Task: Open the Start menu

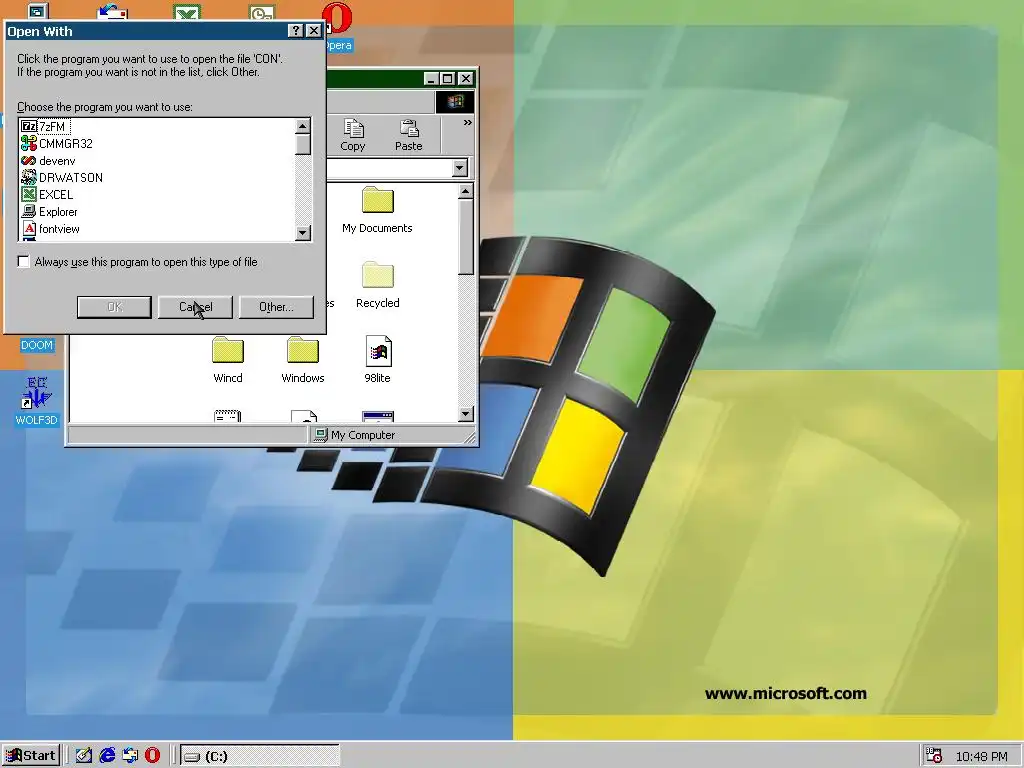Action: [31, 756]
